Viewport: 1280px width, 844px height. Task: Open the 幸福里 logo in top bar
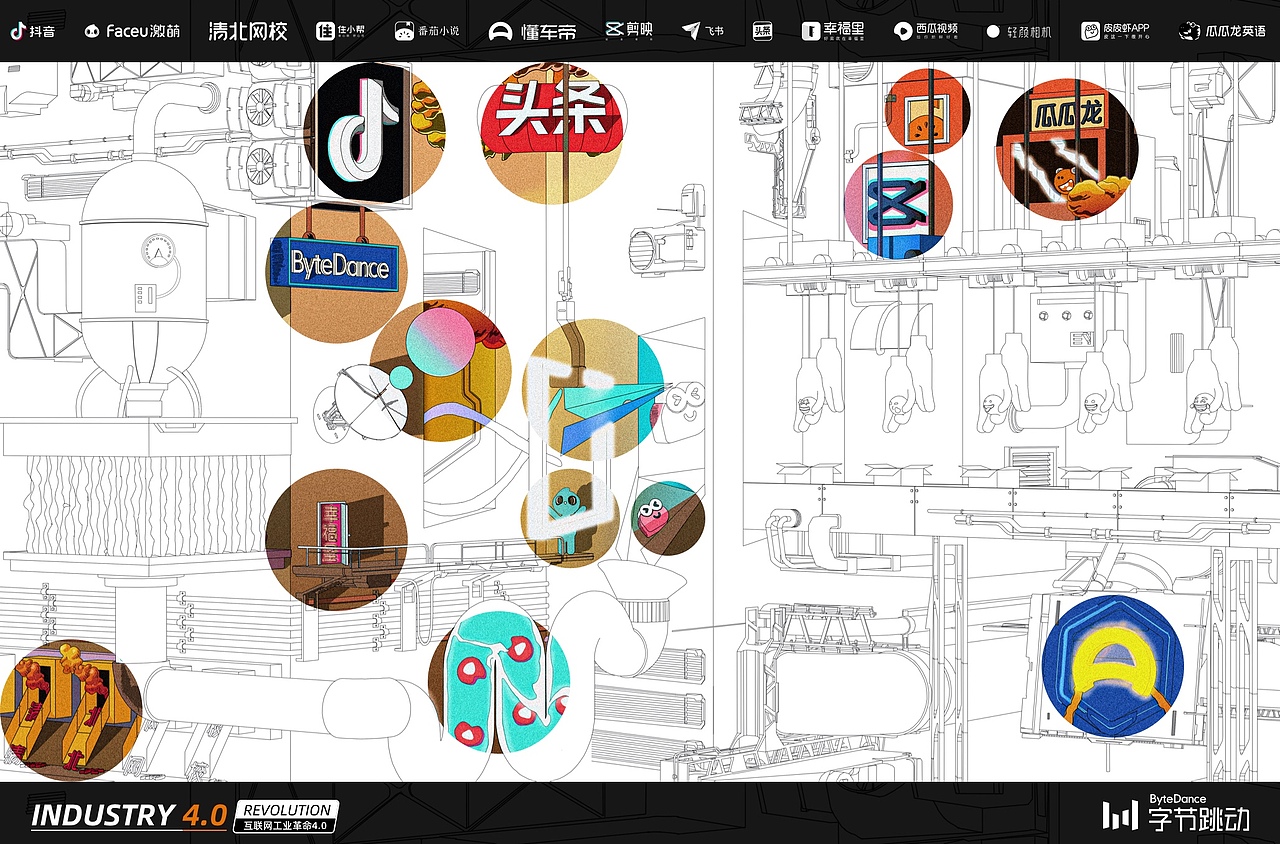point(834,31)
